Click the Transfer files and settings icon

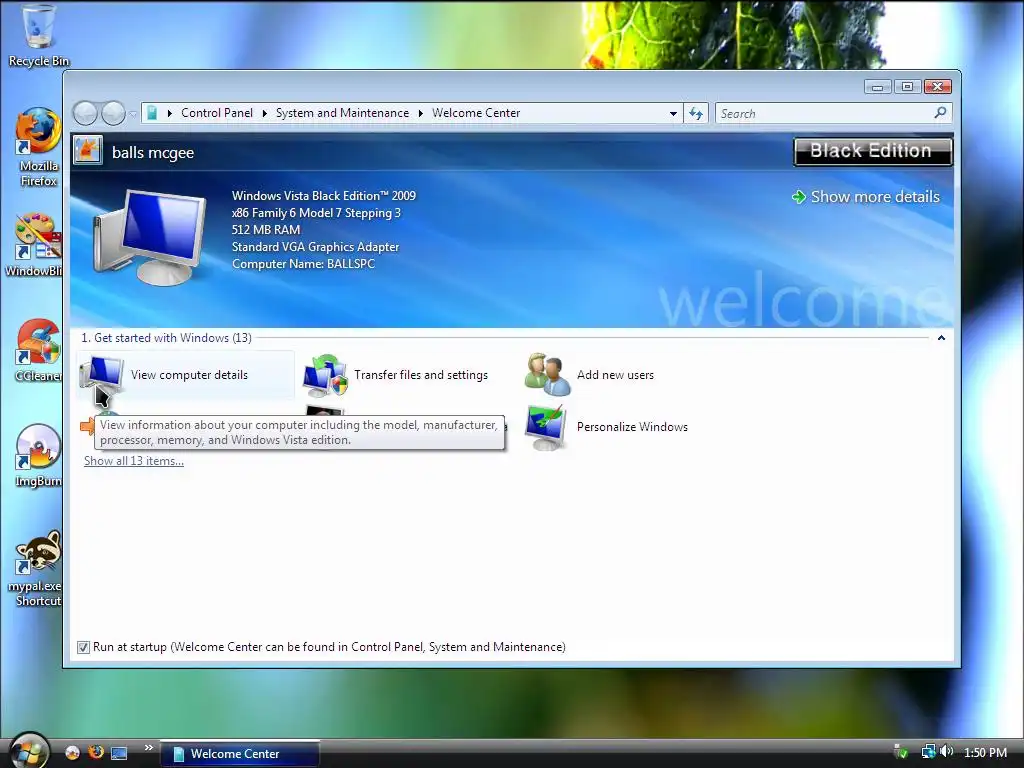coord(325,376)
